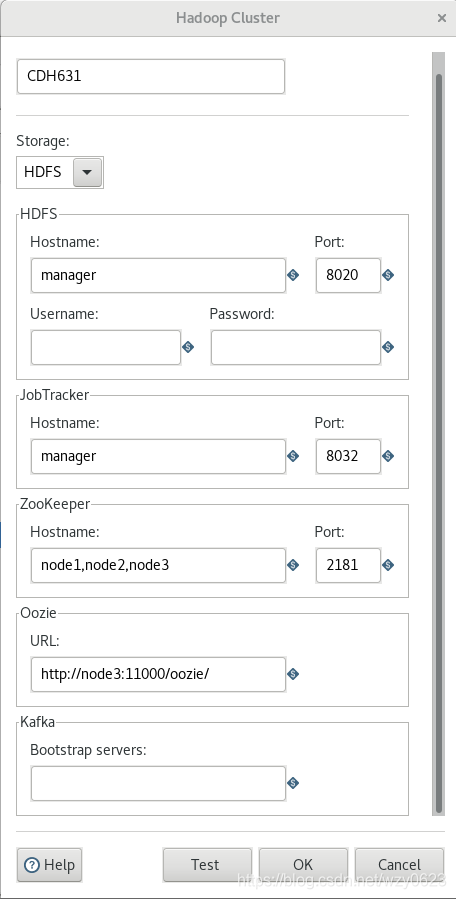
Task: Click variable icon beside Kafka Bootstrap servers
Action: pos(293,783)
